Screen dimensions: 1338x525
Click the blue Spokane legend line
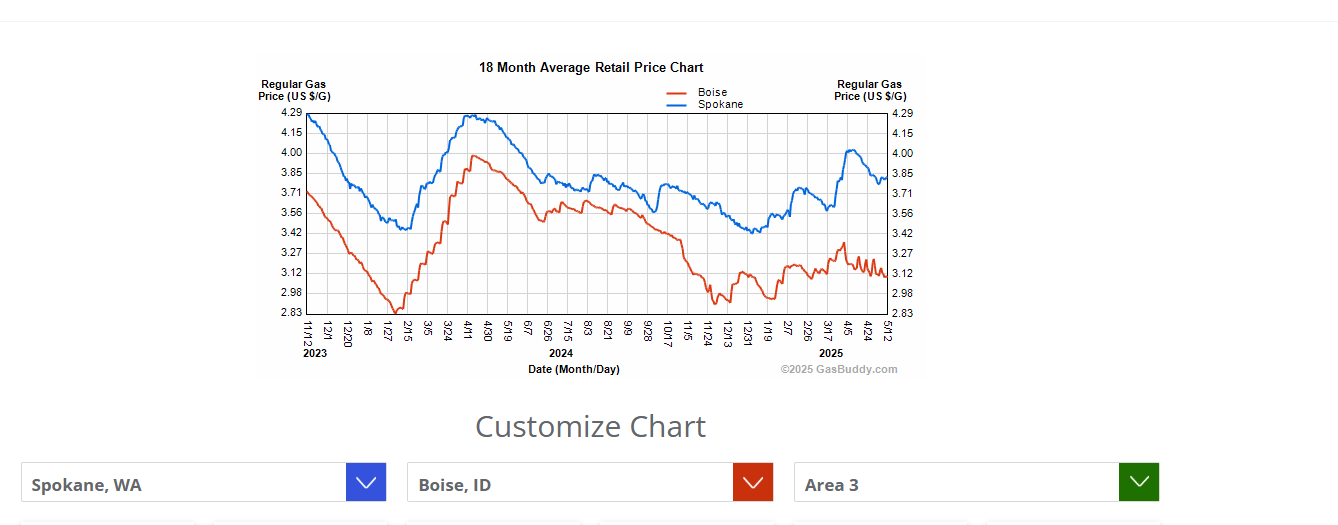[677, 104]
